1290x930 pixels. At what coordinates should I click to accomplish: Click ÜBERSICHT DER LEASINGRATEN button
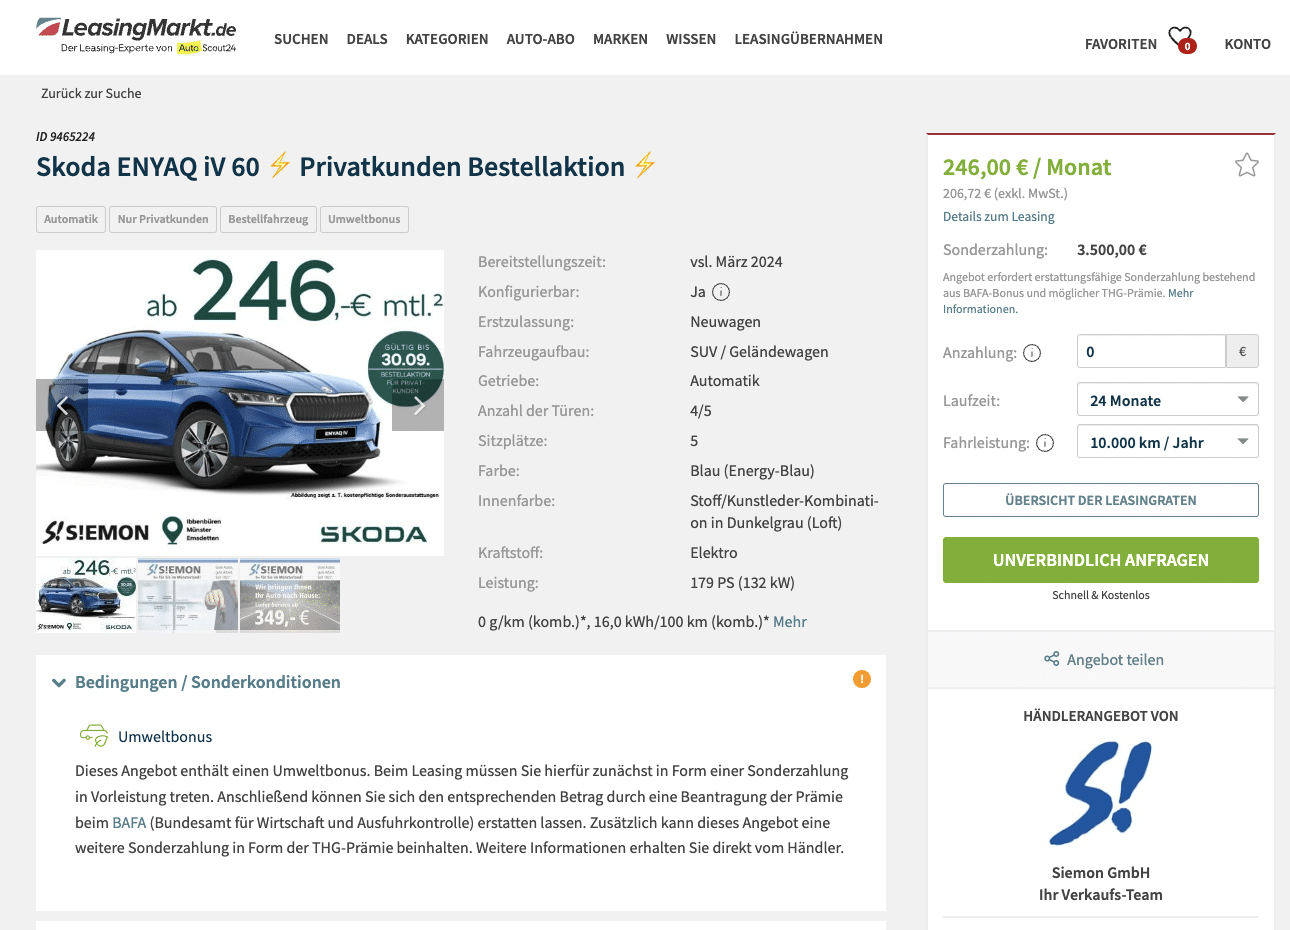pyautogui.click(x=1100, y=500)
